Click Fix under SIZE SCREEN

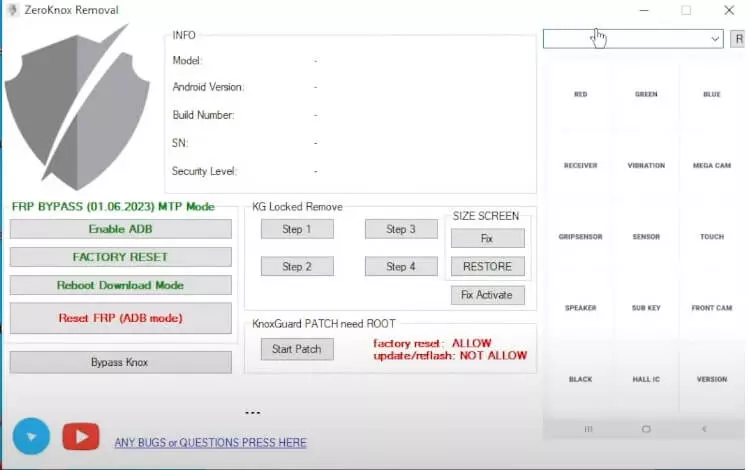click(488, 238)
